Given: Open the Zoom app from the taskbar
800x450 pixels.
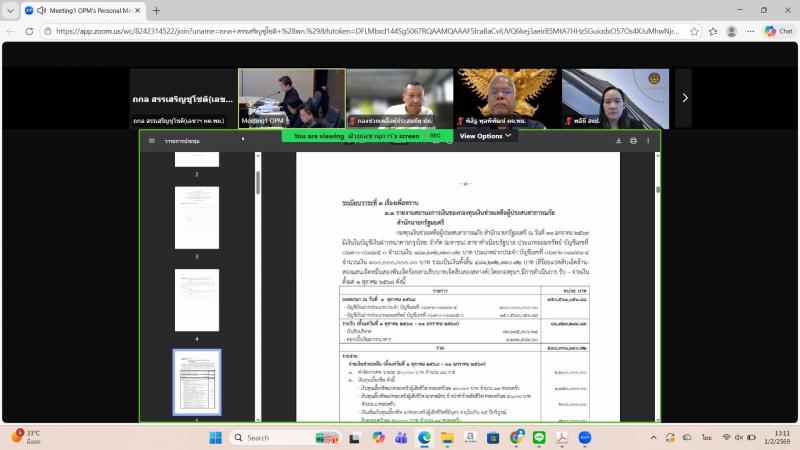Looking at the screenshot, I should click(x=585, y=438).
